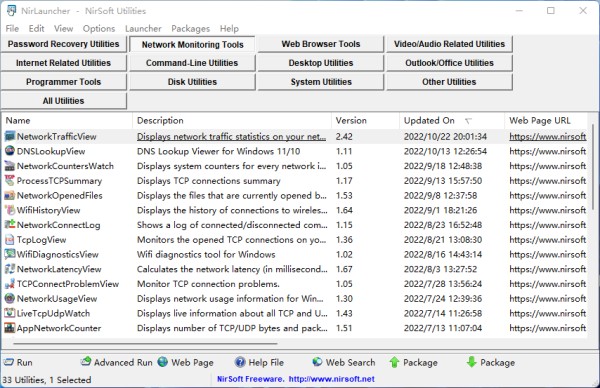Click the Run icon in the bottom toolbar

point(8,362)
